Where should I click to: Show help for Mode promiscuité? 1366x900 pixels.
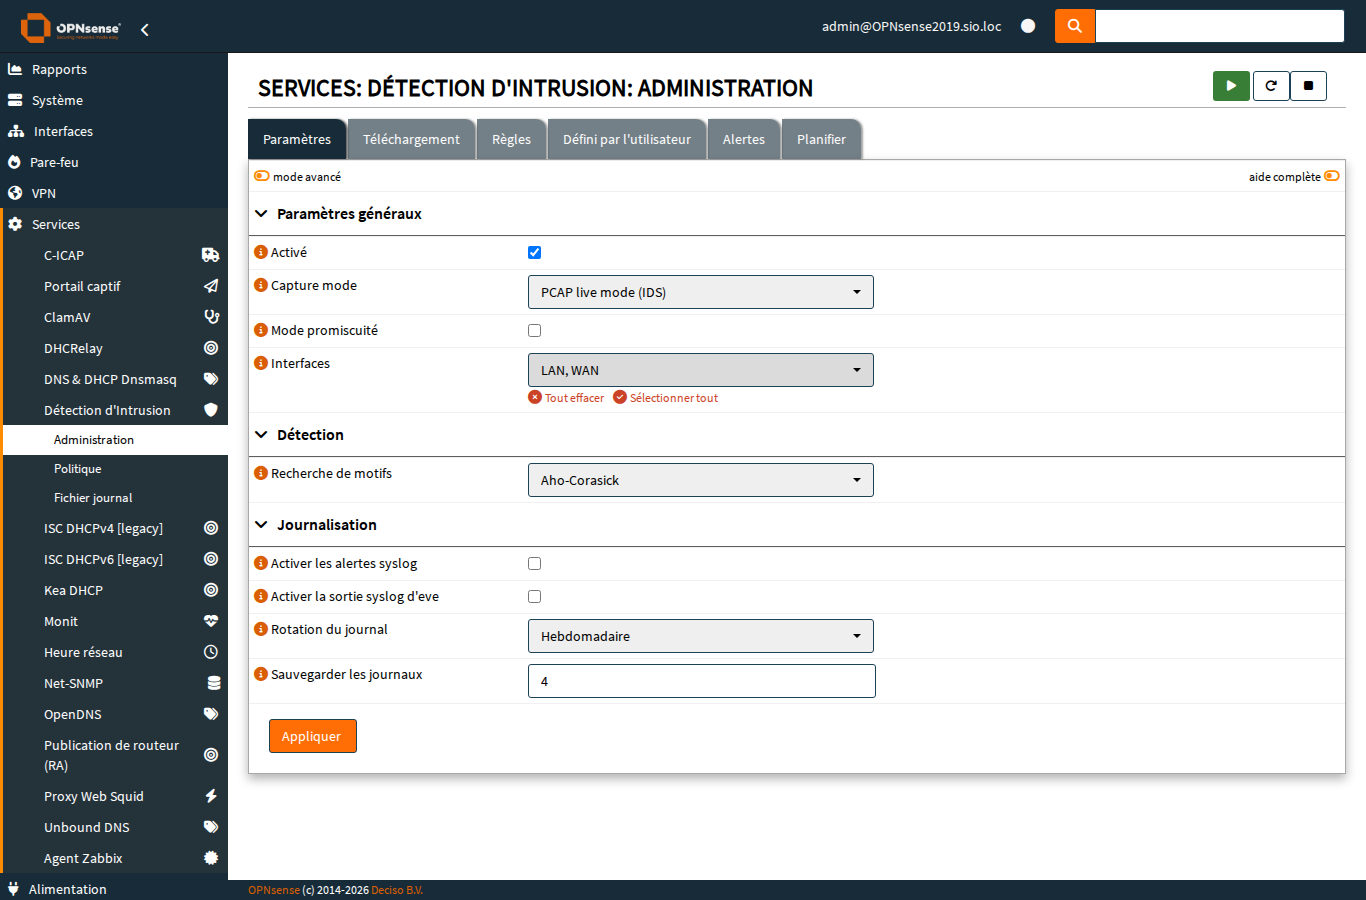pos(261,331)
